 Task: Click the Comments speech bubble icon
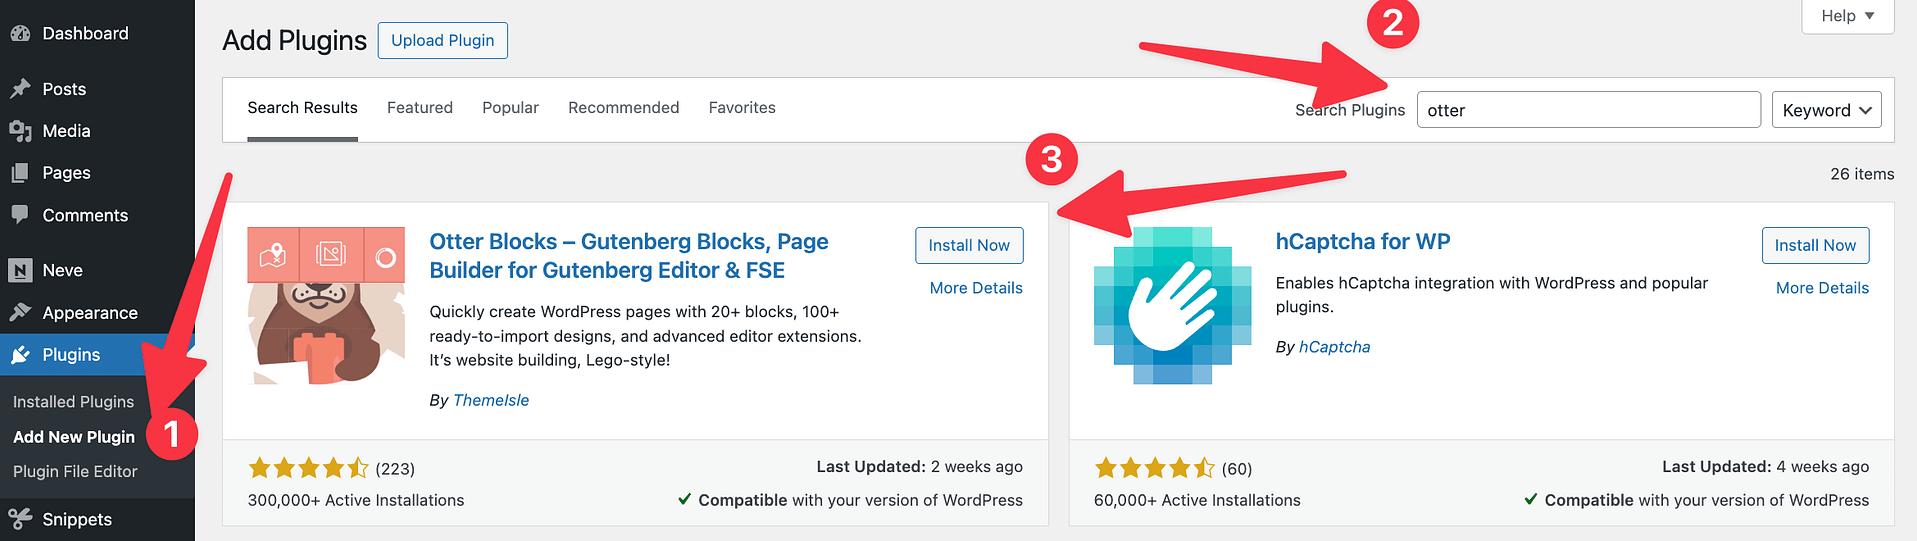(20, 214)
